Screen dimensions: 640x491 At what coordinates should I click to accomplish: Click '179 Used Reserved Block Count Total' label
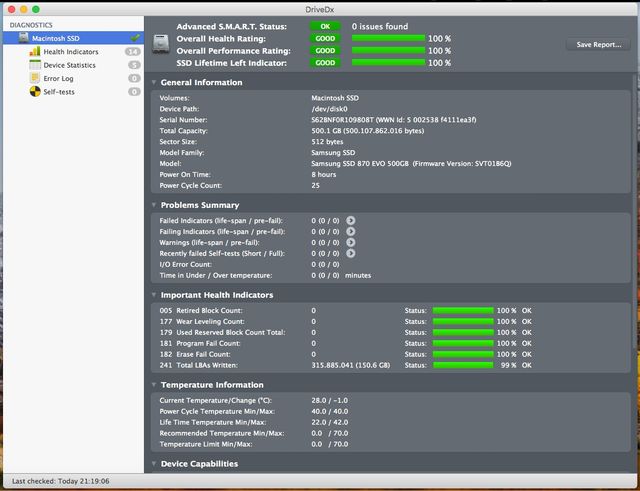[222, 333]
